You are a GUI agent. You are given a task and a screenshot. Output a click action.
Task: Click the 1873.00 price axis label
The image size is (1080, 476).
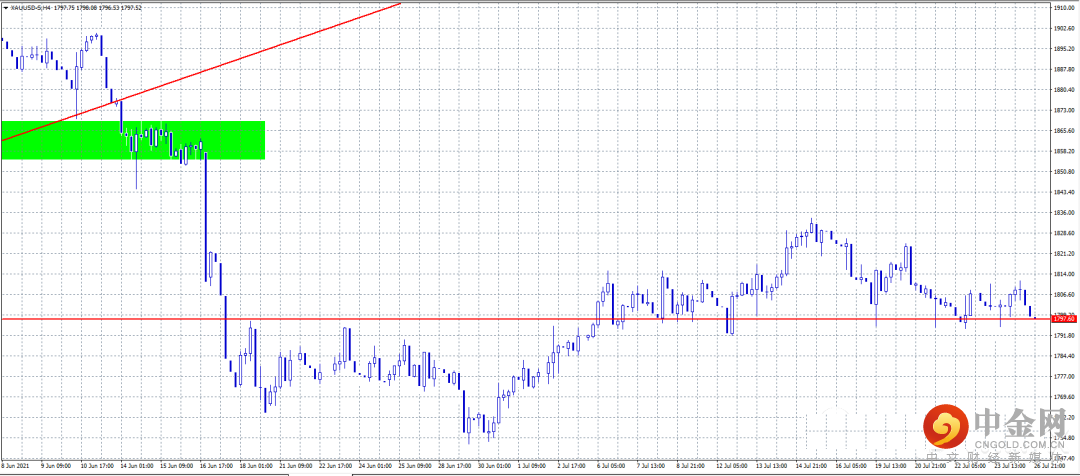tap(1065, 110)
